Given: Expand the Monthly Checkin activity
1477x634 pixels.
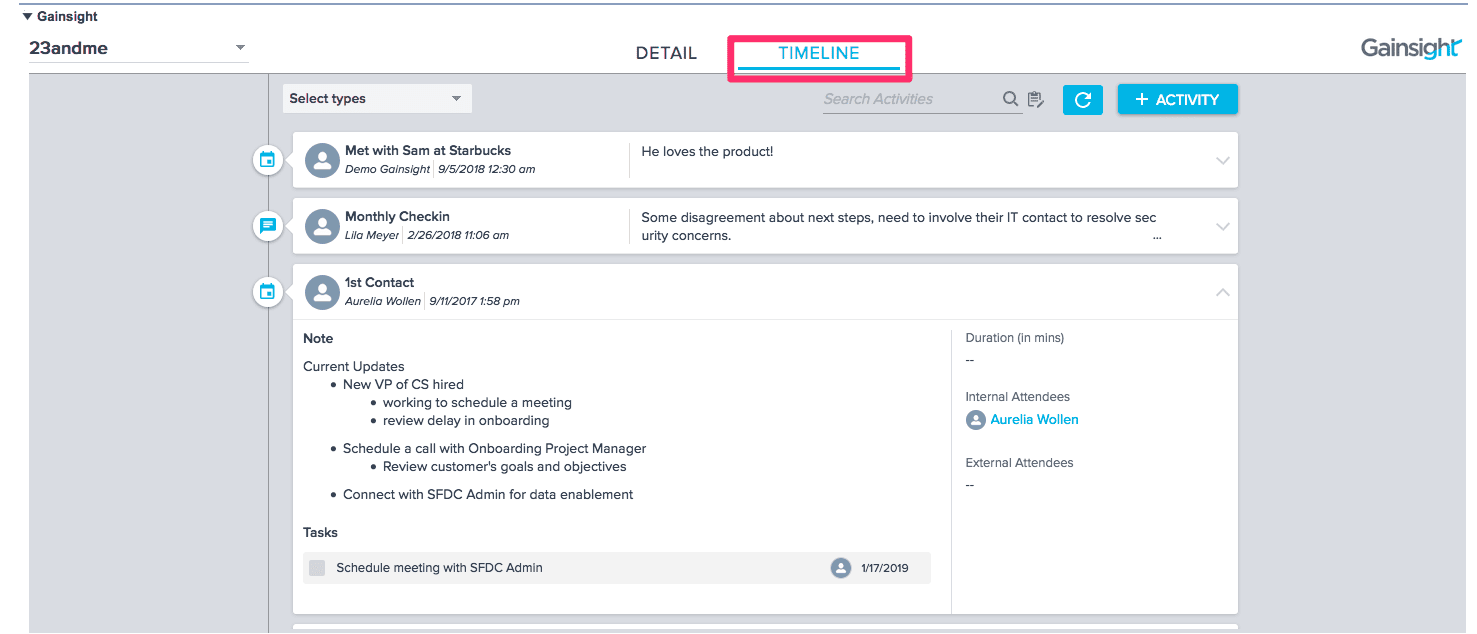Looking at the screenshot, I should pyautogui.click(x=1222, y=226).
